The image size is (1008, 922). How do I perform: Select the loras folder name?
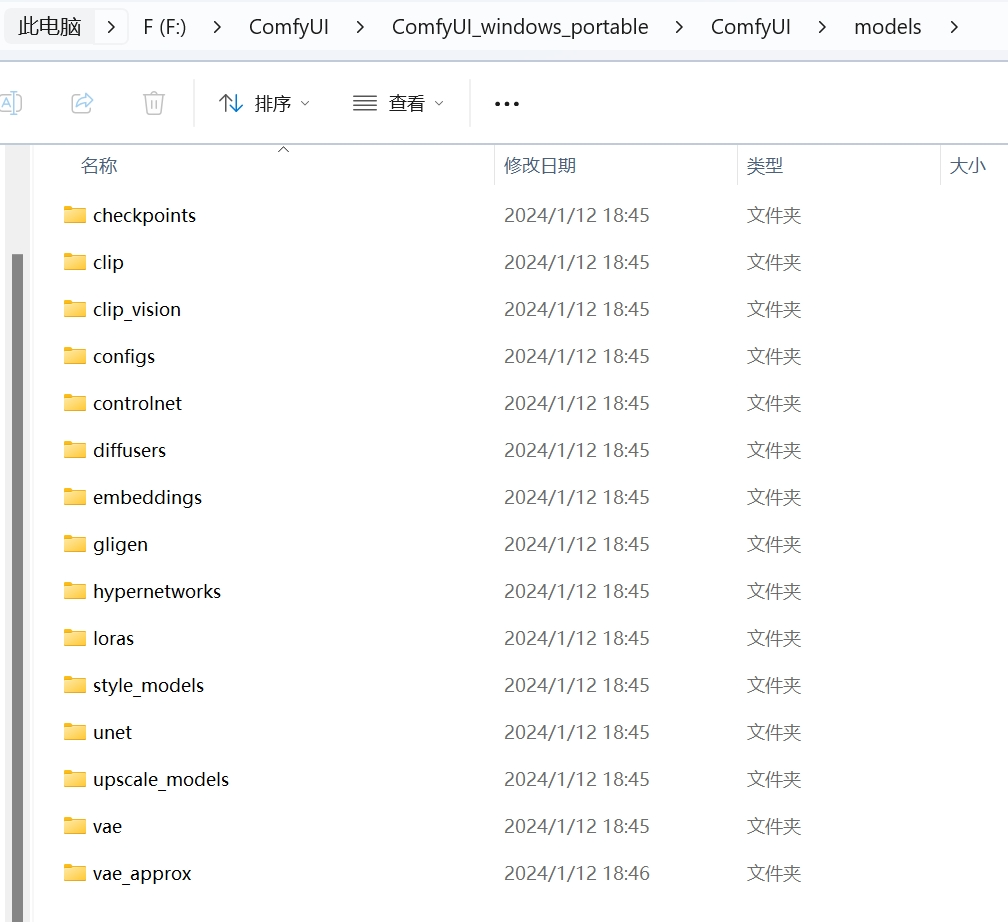coord(113,638)
